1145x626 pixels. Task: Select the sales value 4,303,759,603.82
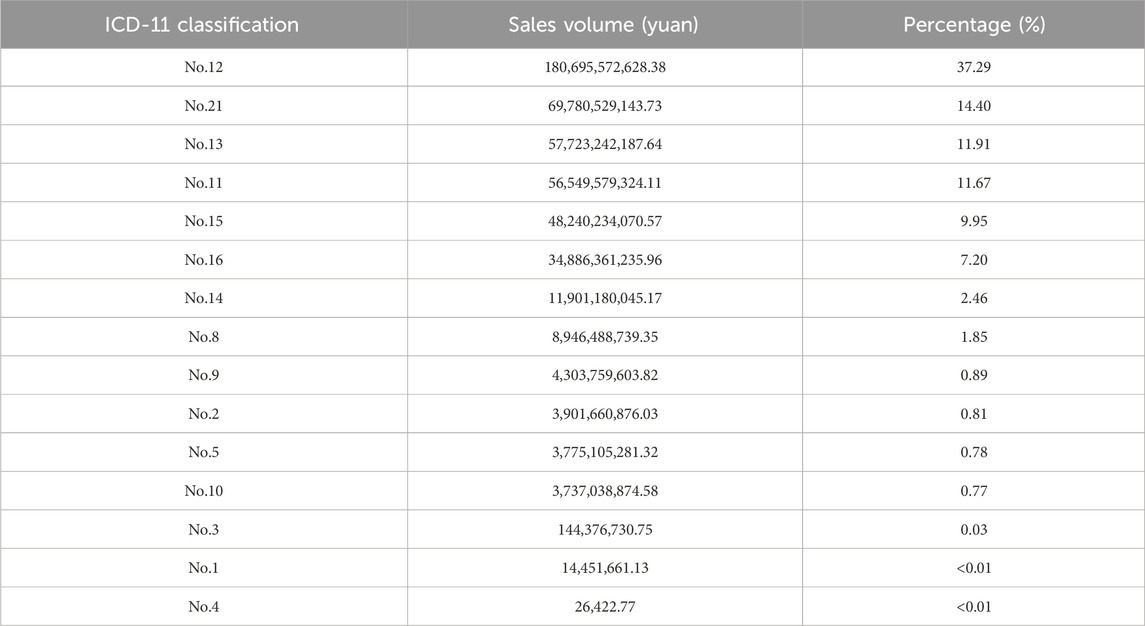605,375
